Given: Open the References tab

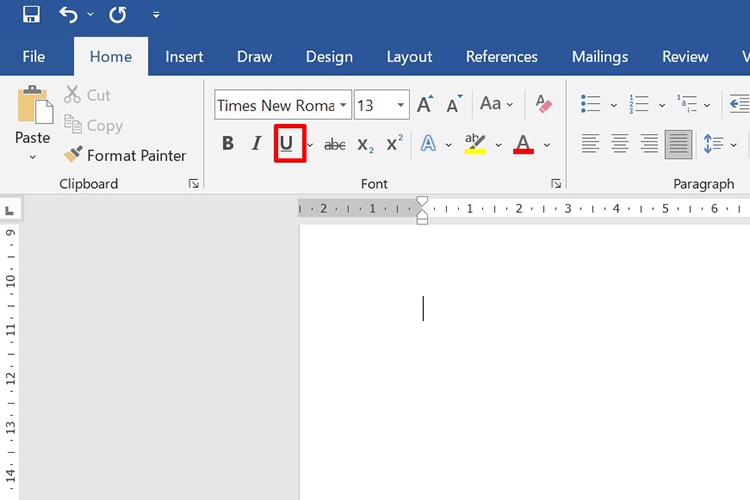Looking at the screenshot, I should coord(502,57).
